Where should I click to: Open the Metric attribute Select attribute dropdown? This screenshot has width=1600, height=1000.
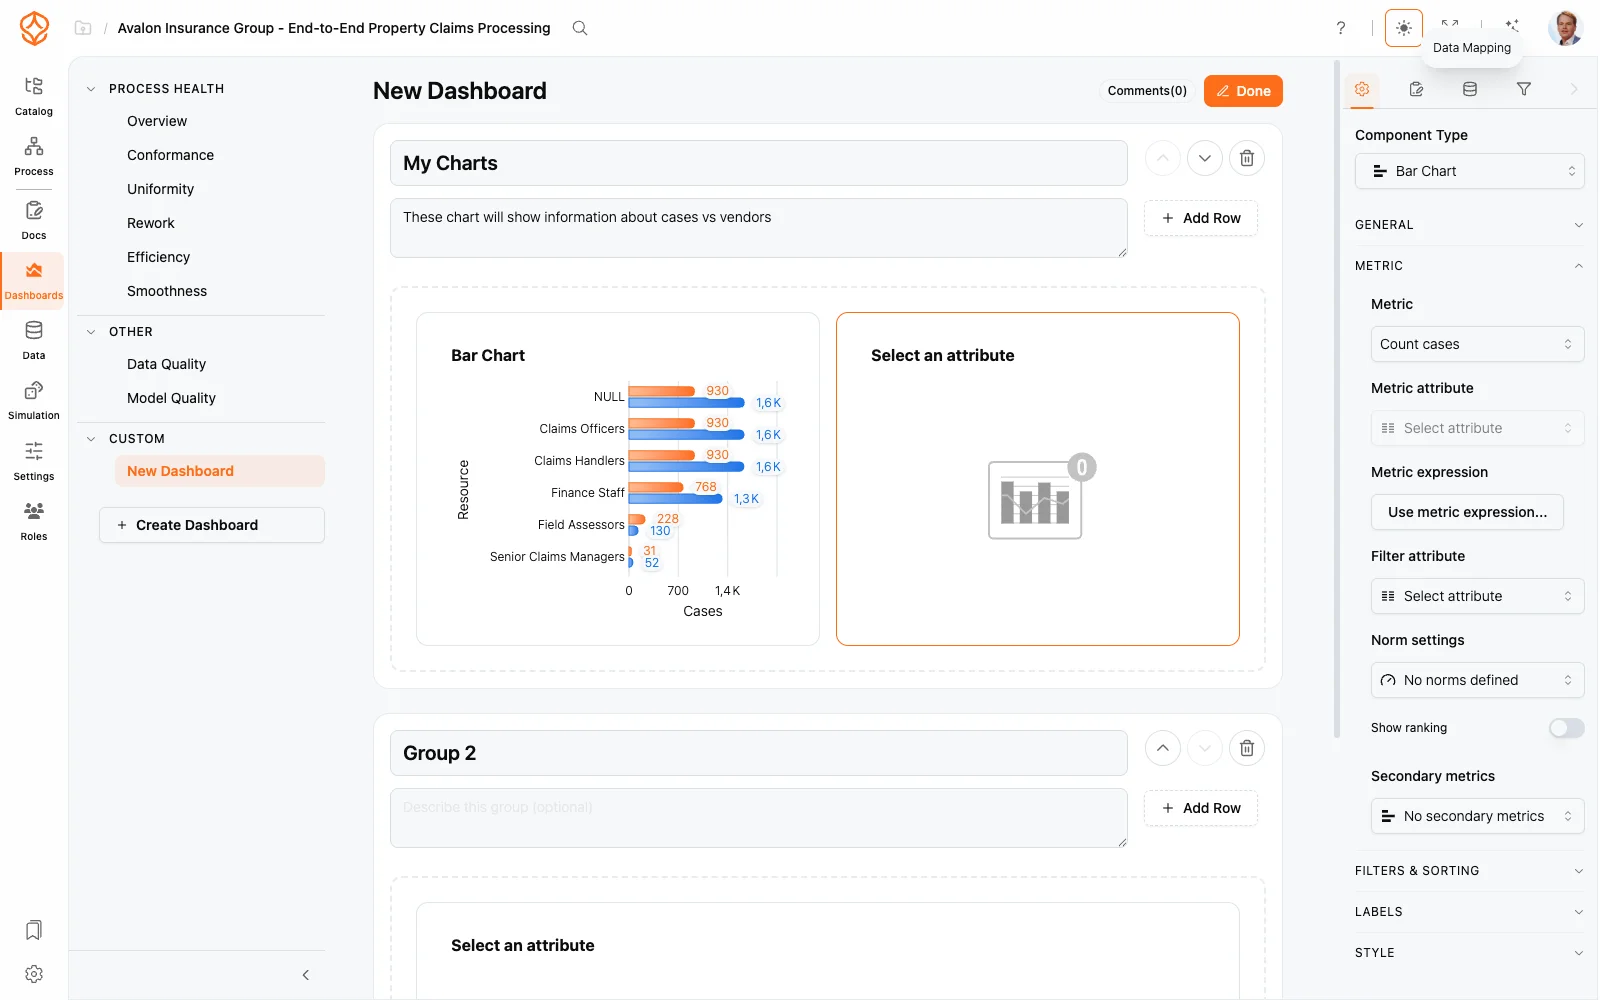(1478, 428)
